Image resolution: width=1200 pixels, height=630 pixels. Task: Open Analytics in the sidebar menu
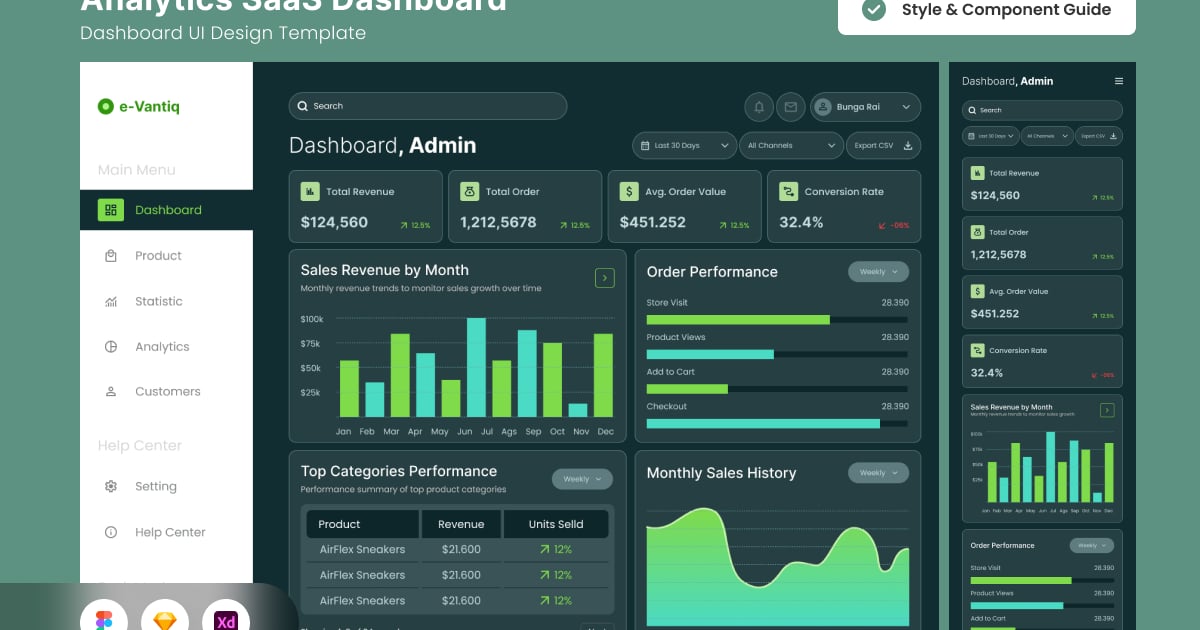click(161, 347)
